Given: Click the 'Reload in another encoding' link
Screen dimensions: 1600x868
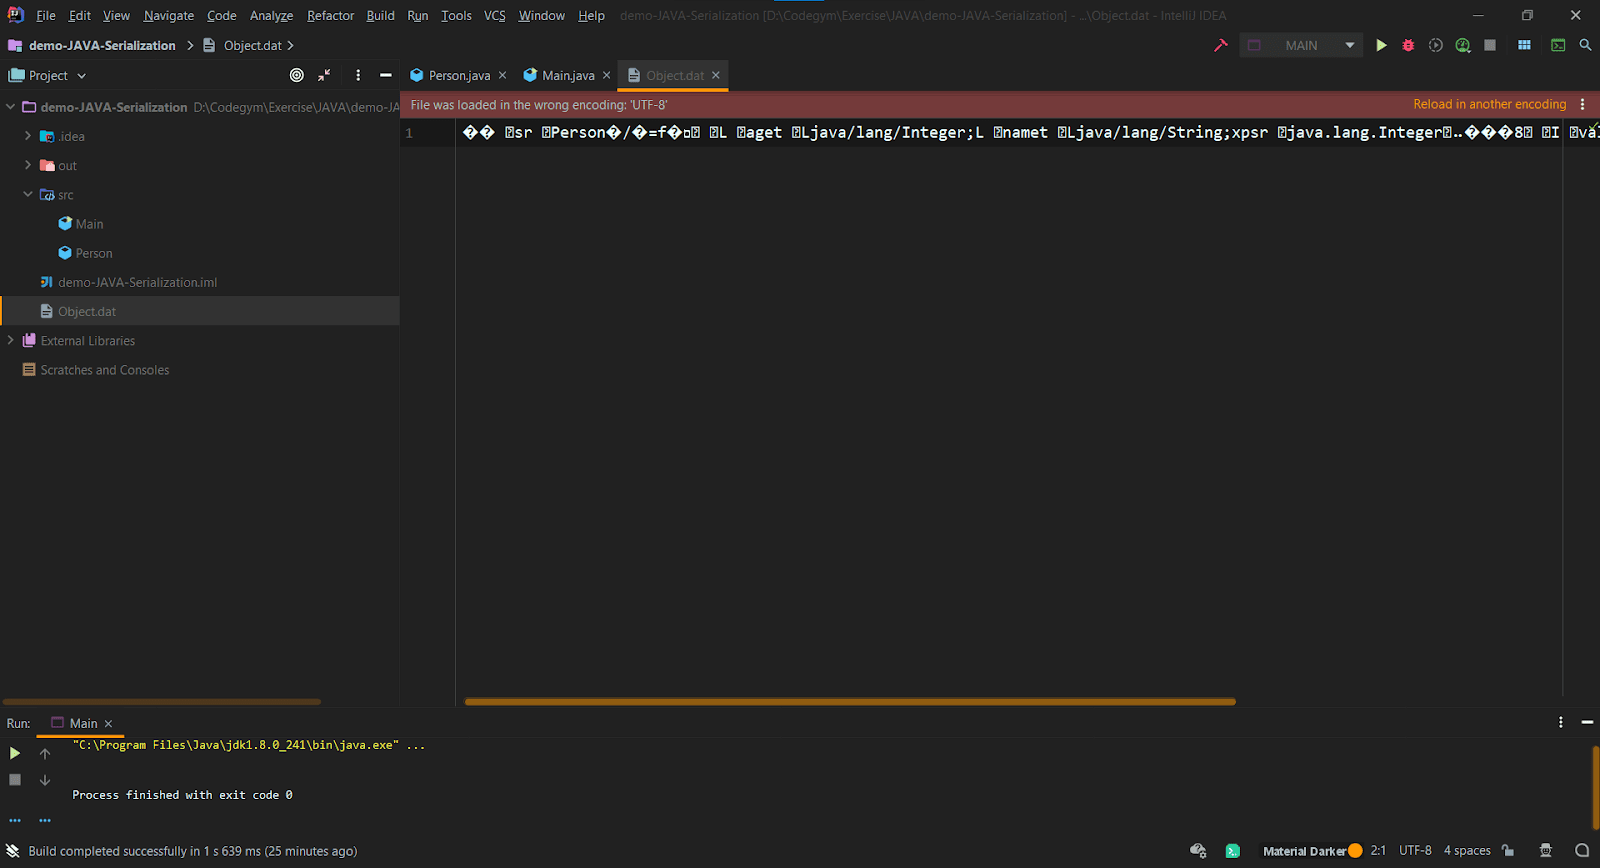Looking at the screenshot, I should pyautogui.click(x=1489, y=104).
